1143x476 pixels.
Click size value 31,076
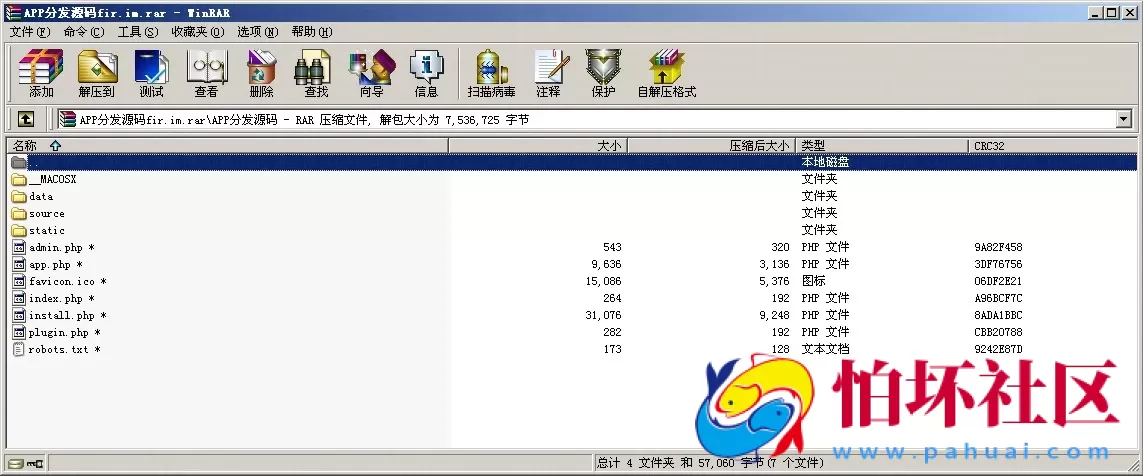603,316
